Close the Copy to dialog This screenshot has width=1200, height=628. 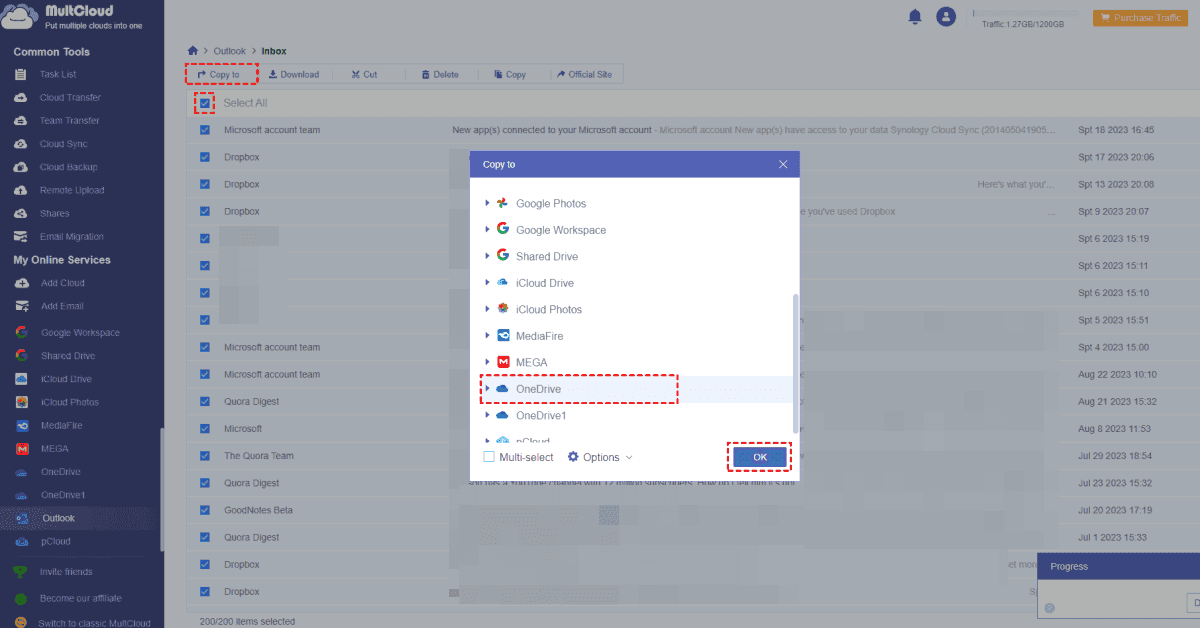pos(783,164)
